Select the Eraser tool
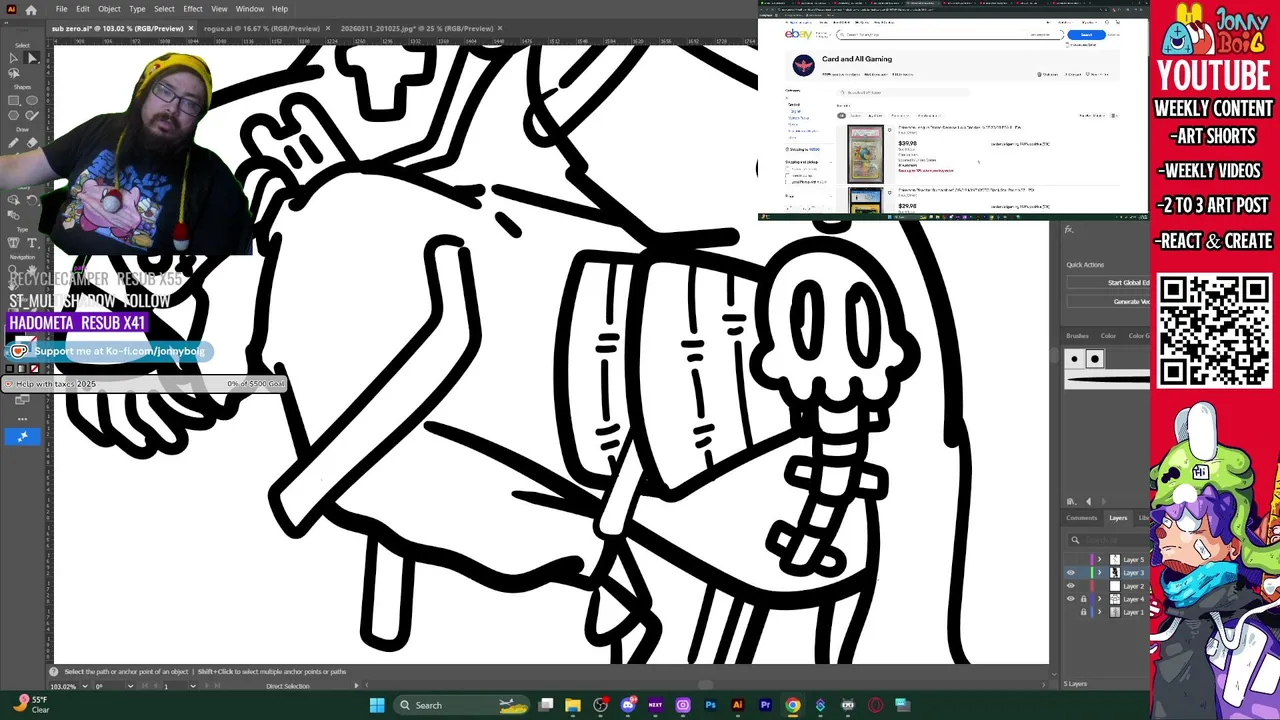Viewport: 1280px width, 720px height. (32, 143)
